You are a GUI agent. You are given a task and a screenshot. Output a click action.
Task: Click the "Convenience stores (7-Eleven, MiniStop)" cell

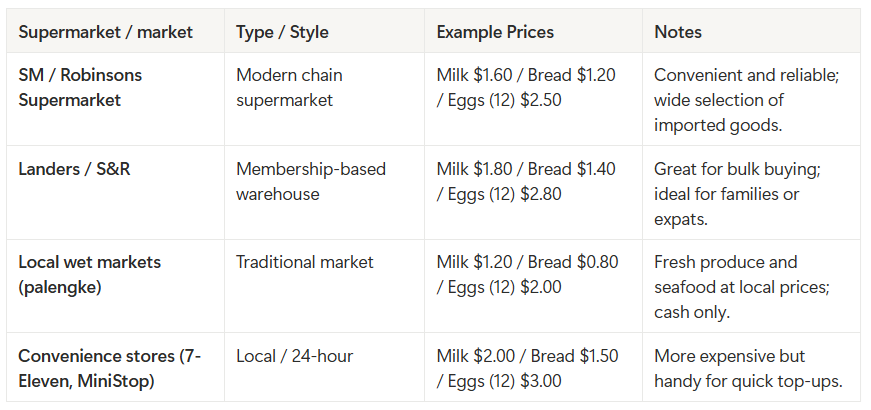[110, 368]
